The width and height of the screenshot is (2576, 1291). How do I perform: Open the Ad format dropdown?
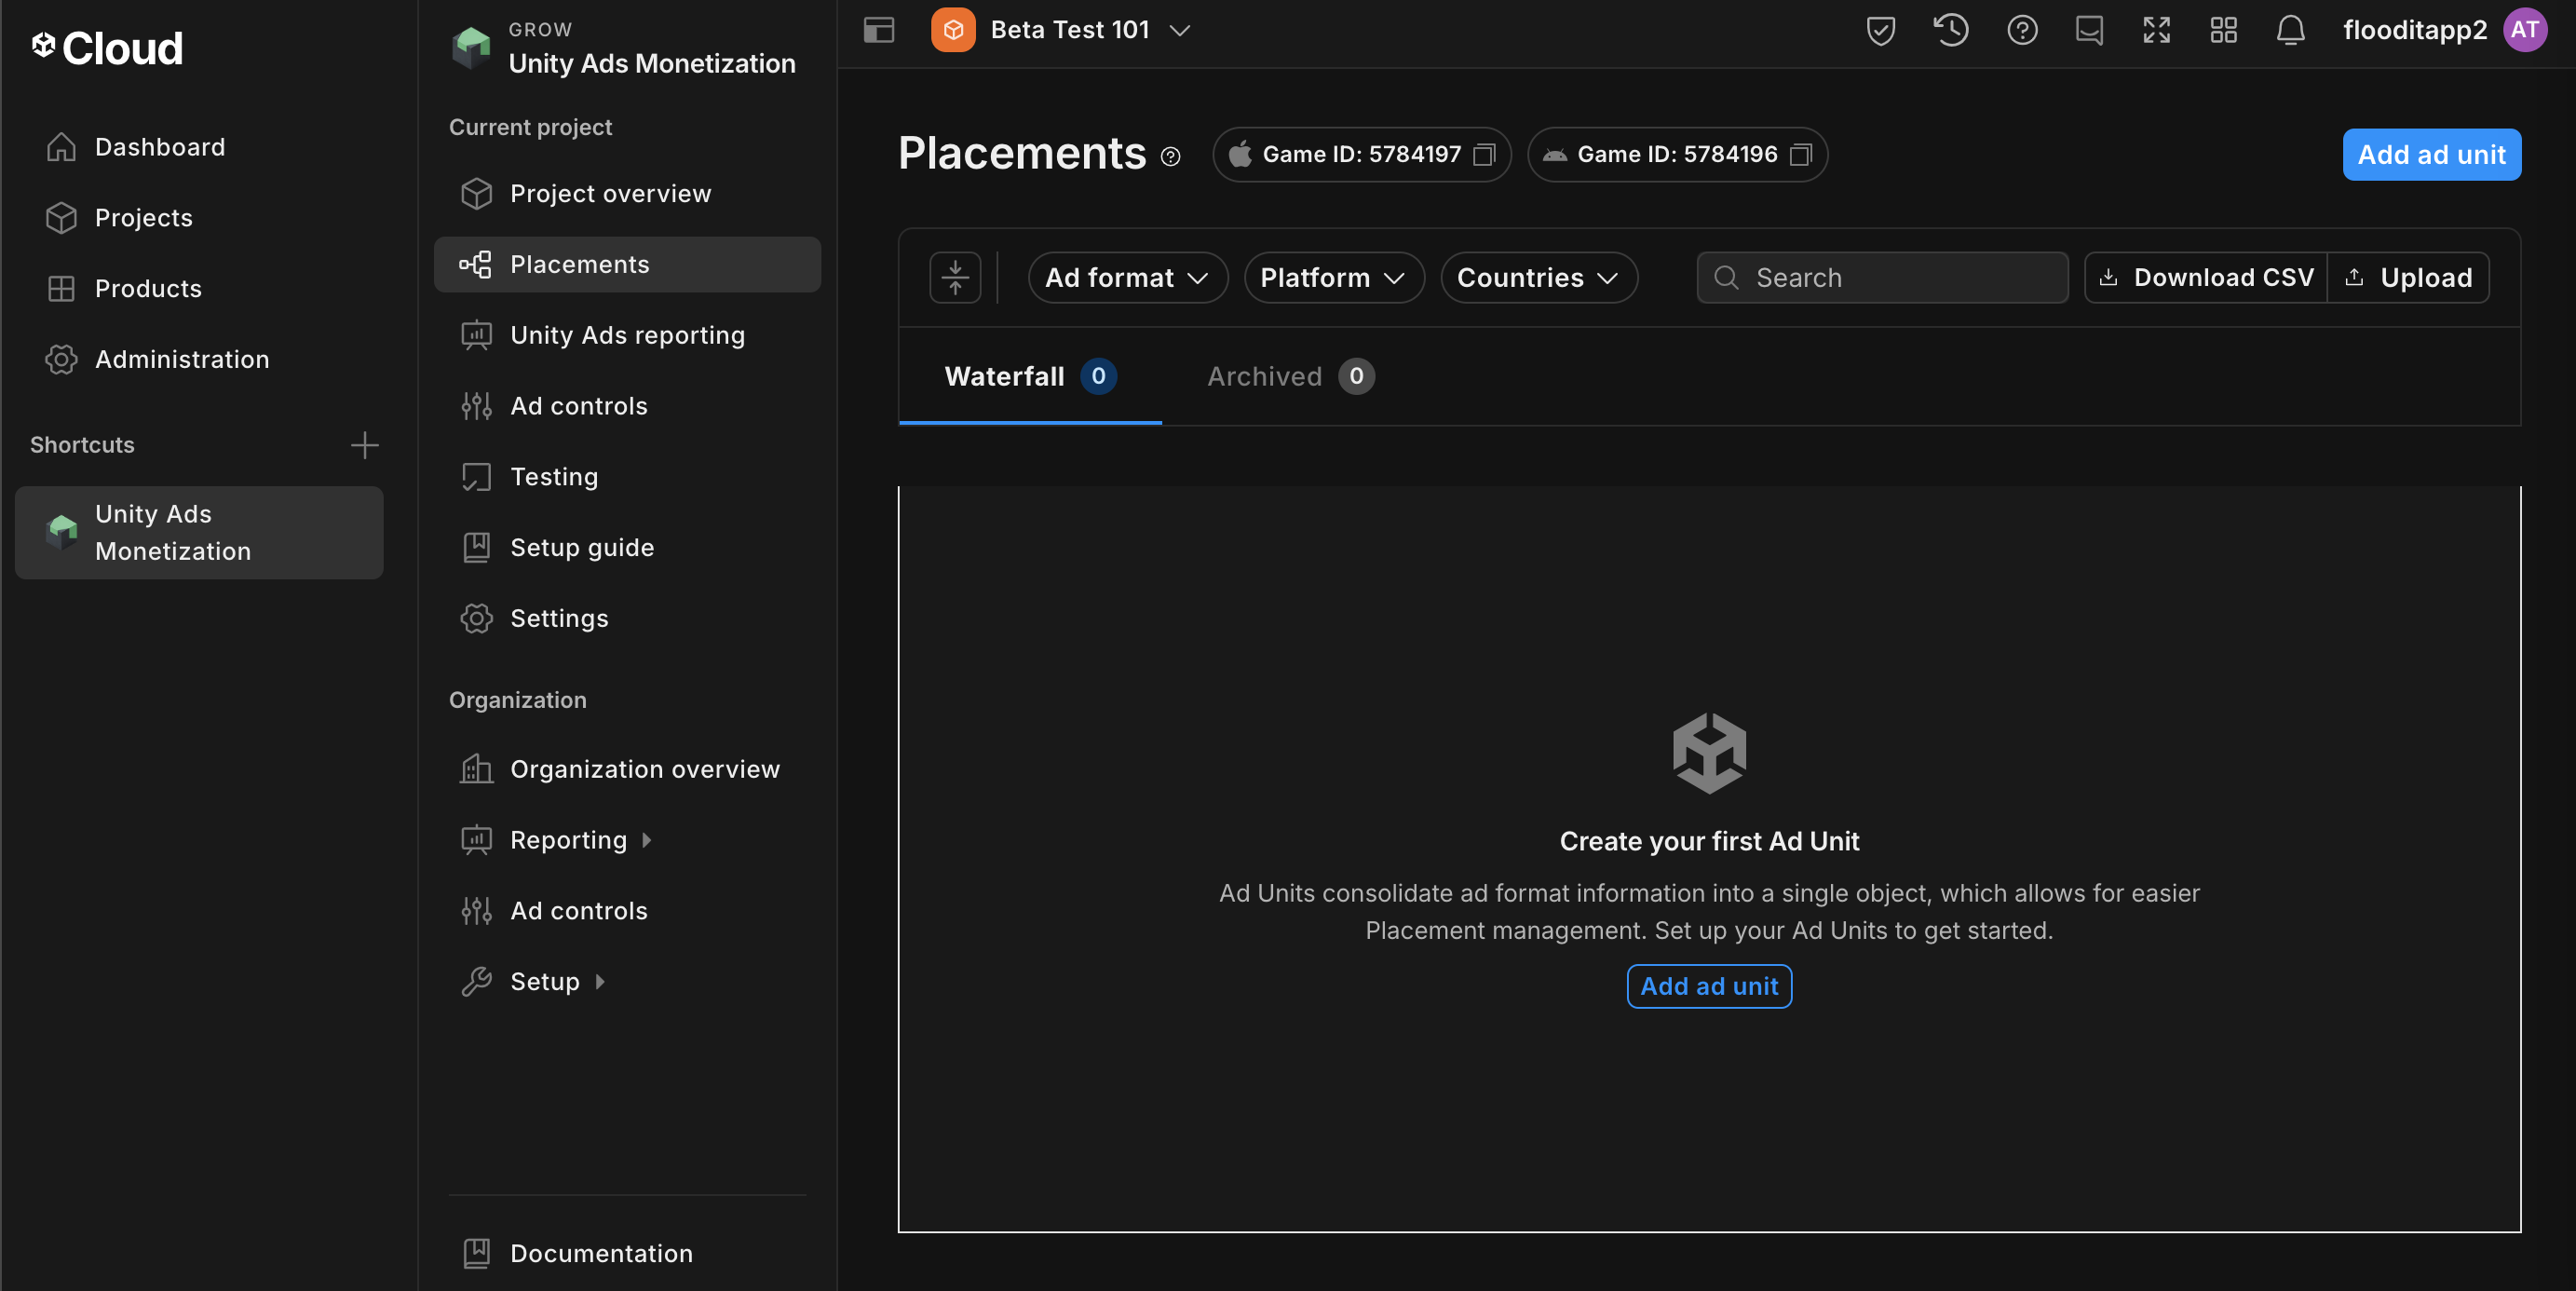pyautogui.click(x=1127, y=277)
